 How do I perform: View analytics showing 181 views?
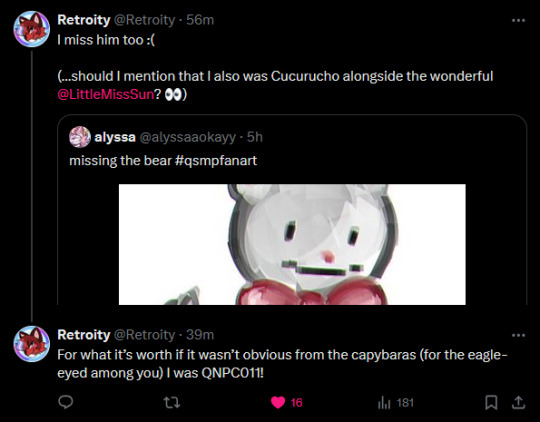pyautogui.click(x=395, y=402)
